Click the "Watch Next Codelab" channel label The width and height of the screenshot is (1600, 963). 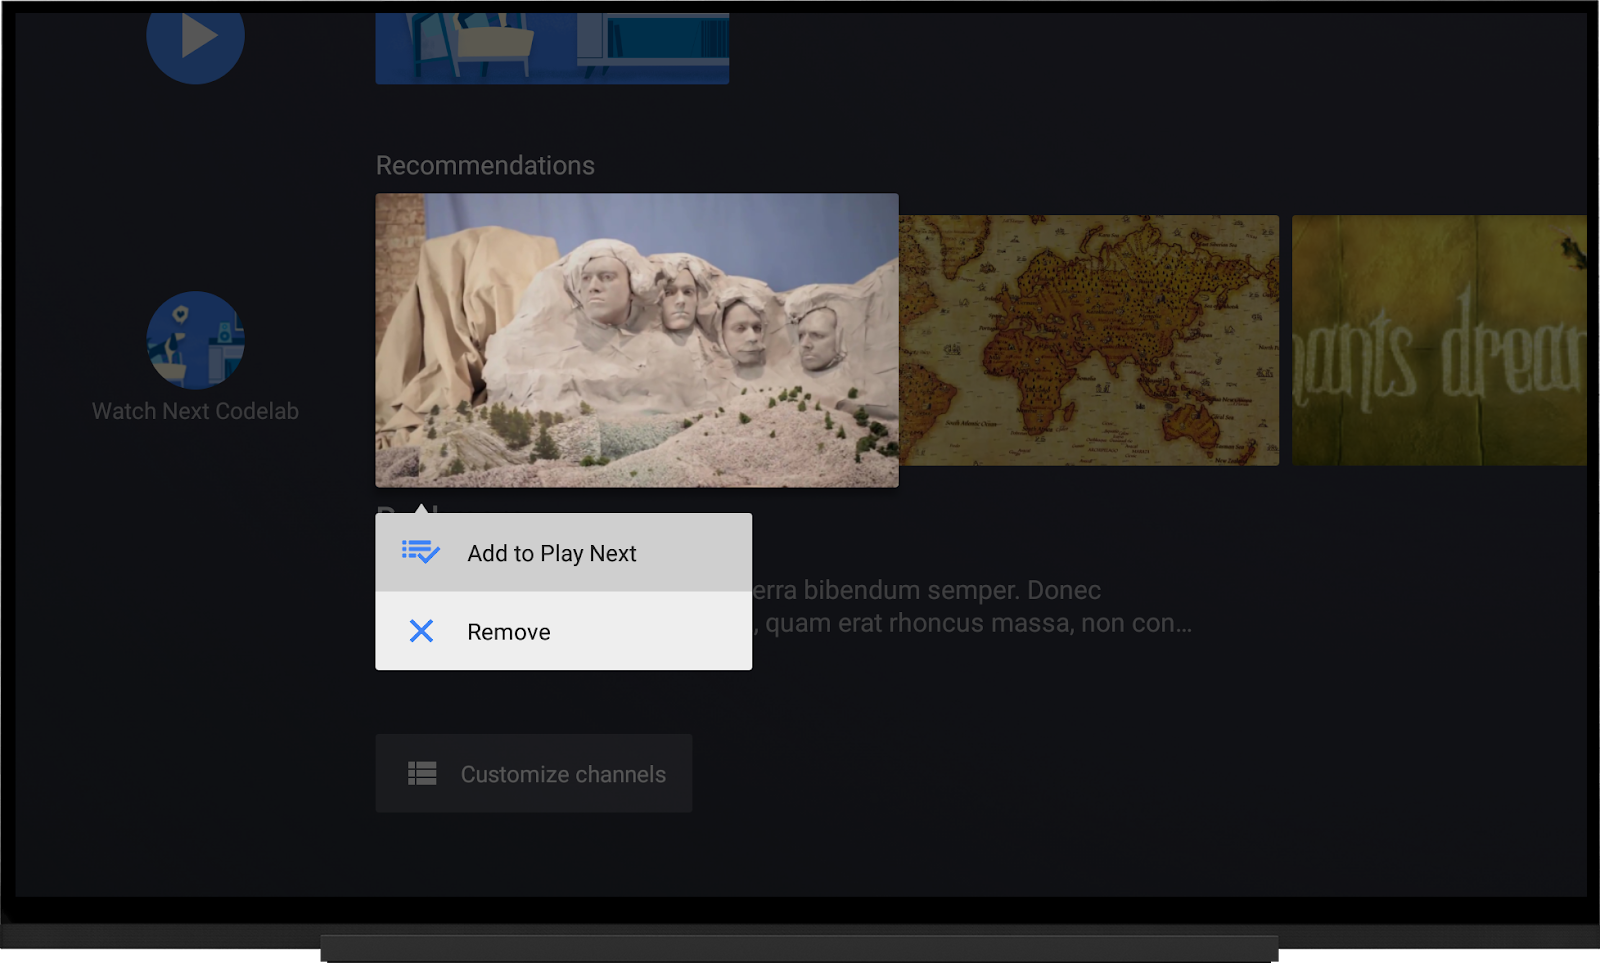point(195,411)
